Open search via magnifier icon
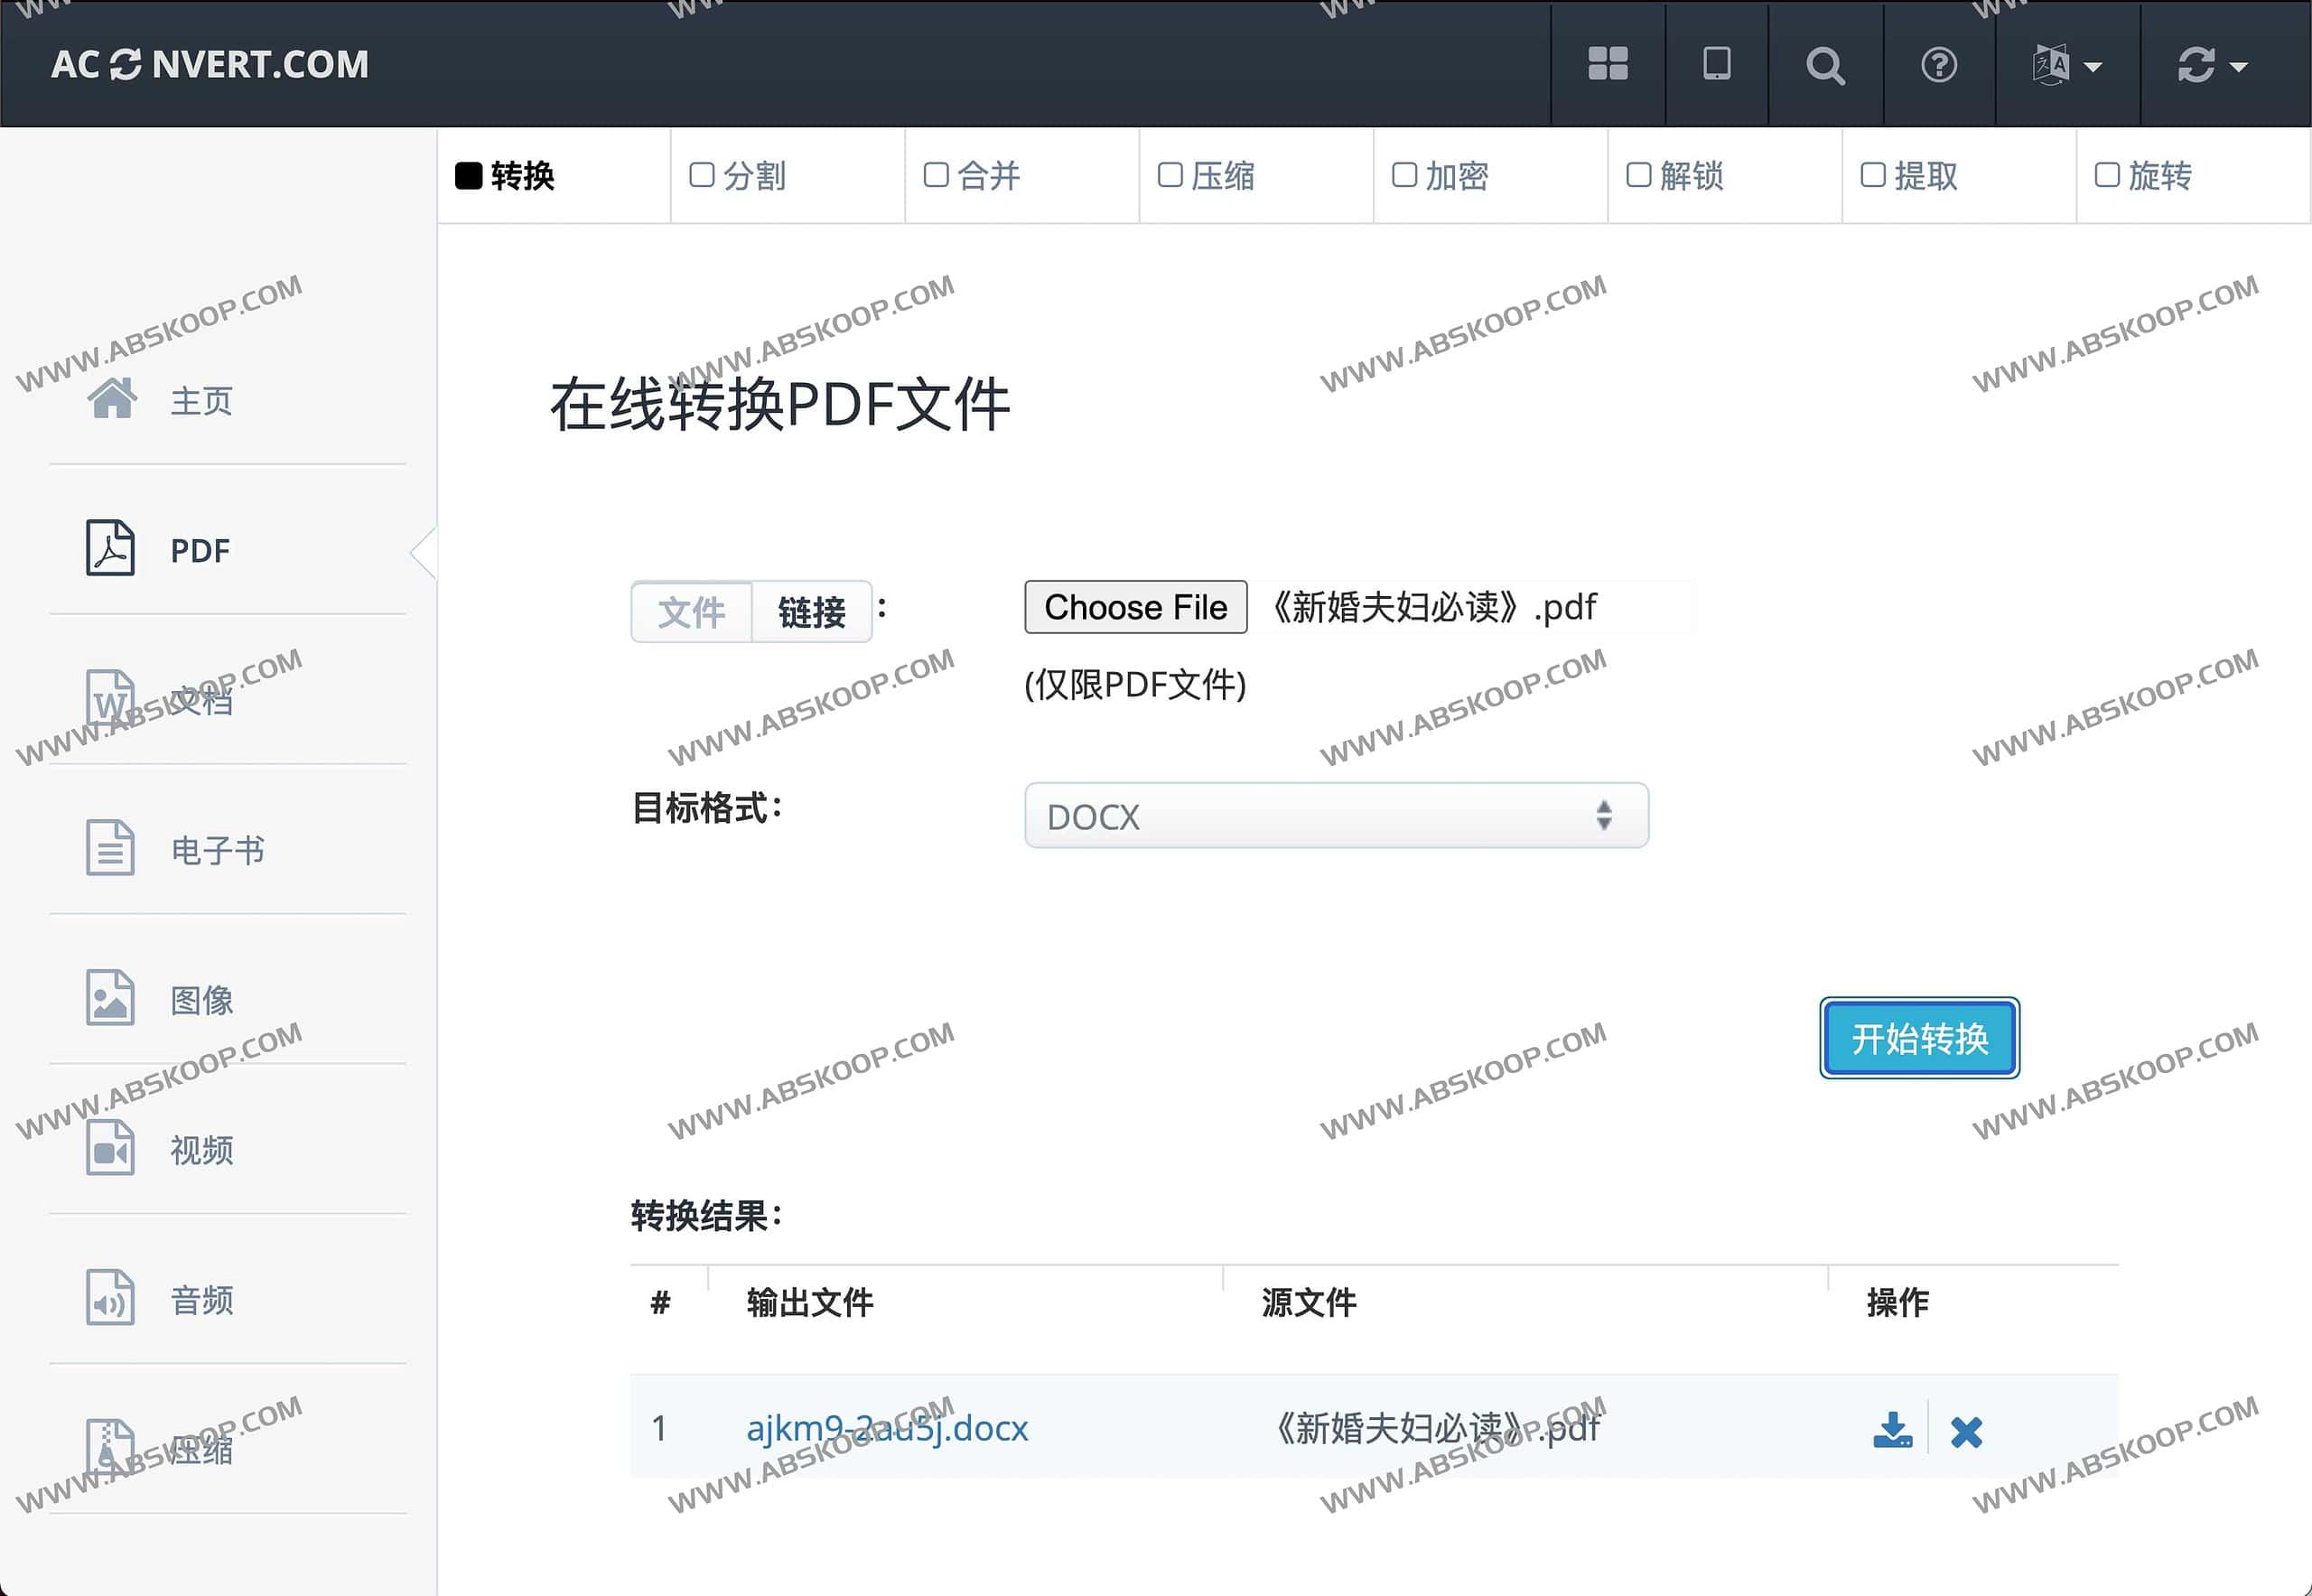2312x1596 pixels. (1825, 66)
